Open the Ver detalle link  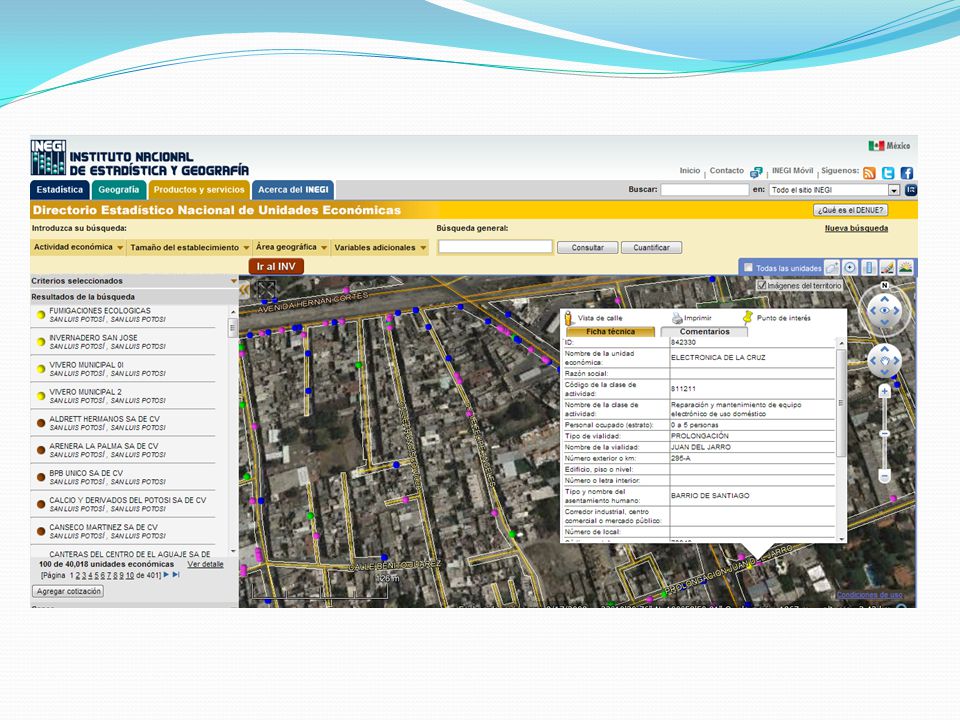205,564
